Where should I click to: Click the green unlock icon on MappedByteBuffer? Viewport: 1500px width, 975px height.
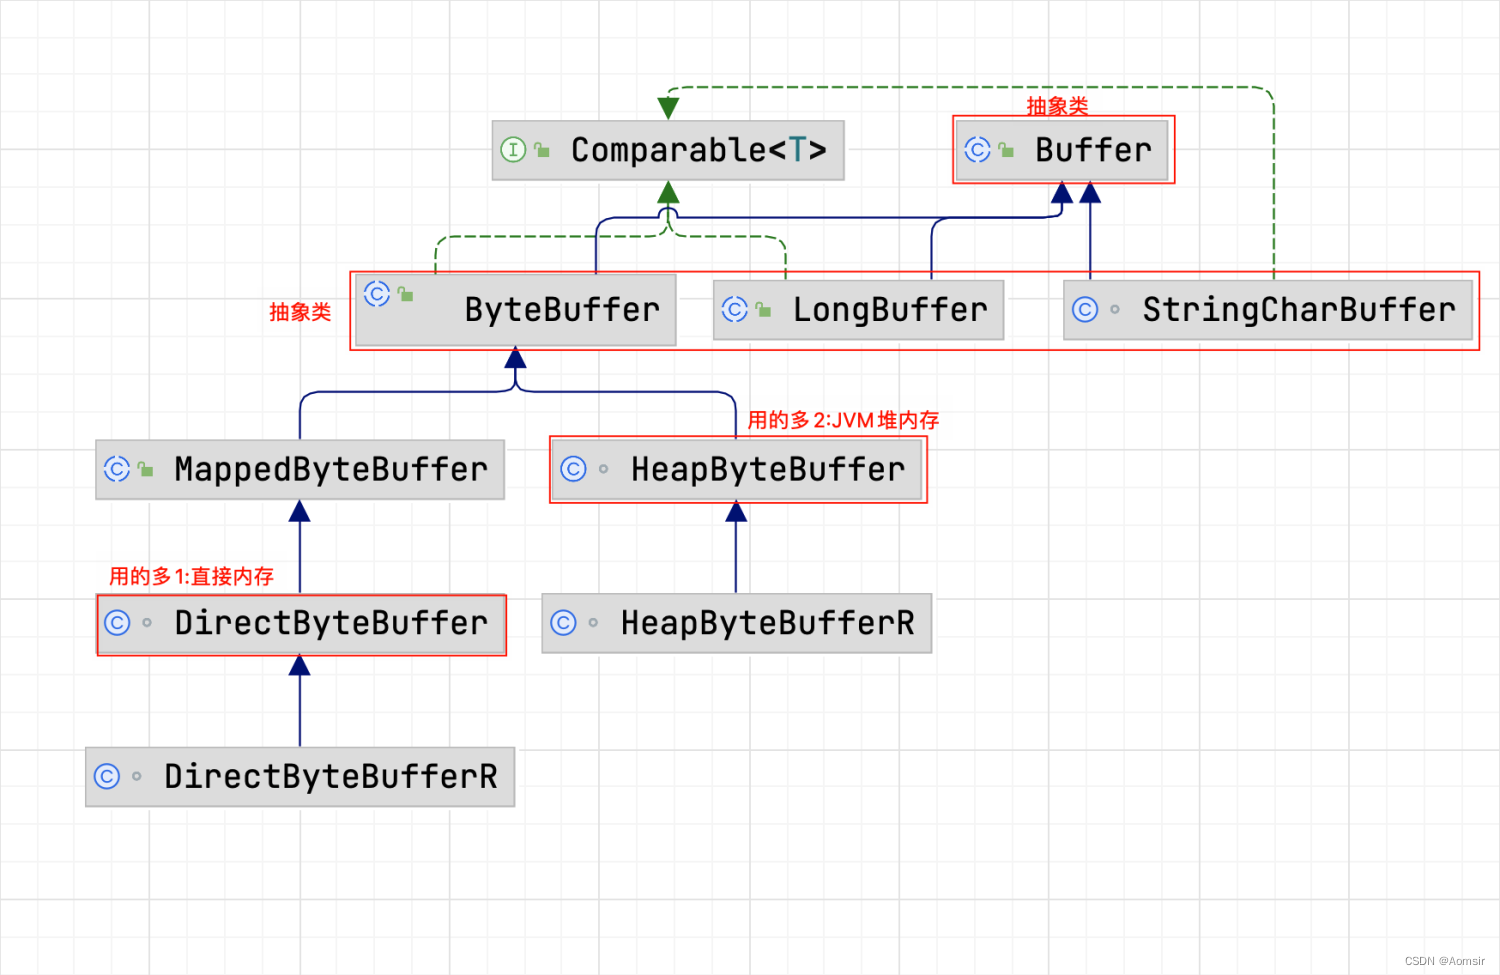click(x=146, y=469)
